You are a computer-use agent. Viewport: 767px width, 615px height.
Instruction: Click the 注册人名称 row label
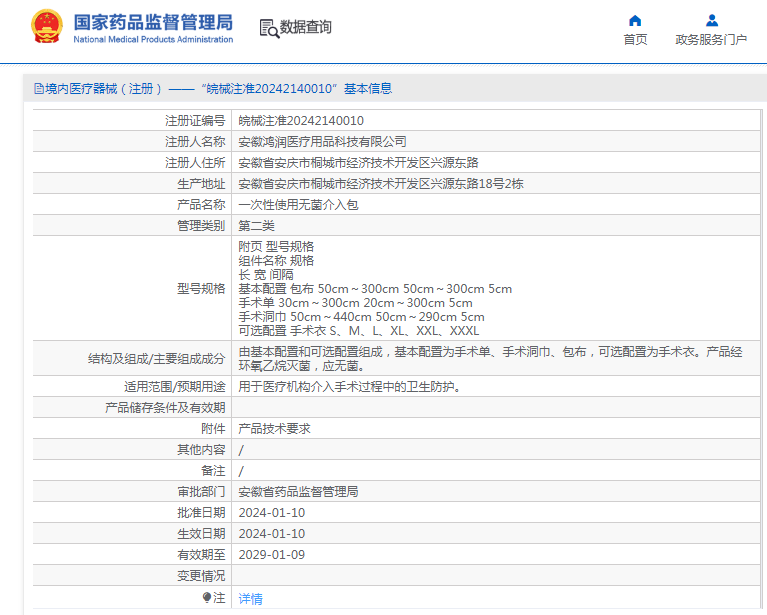195,141
